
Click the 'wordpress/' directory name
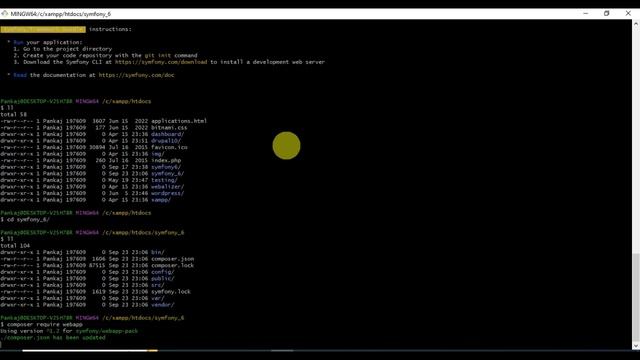click(x=167, y=193)
